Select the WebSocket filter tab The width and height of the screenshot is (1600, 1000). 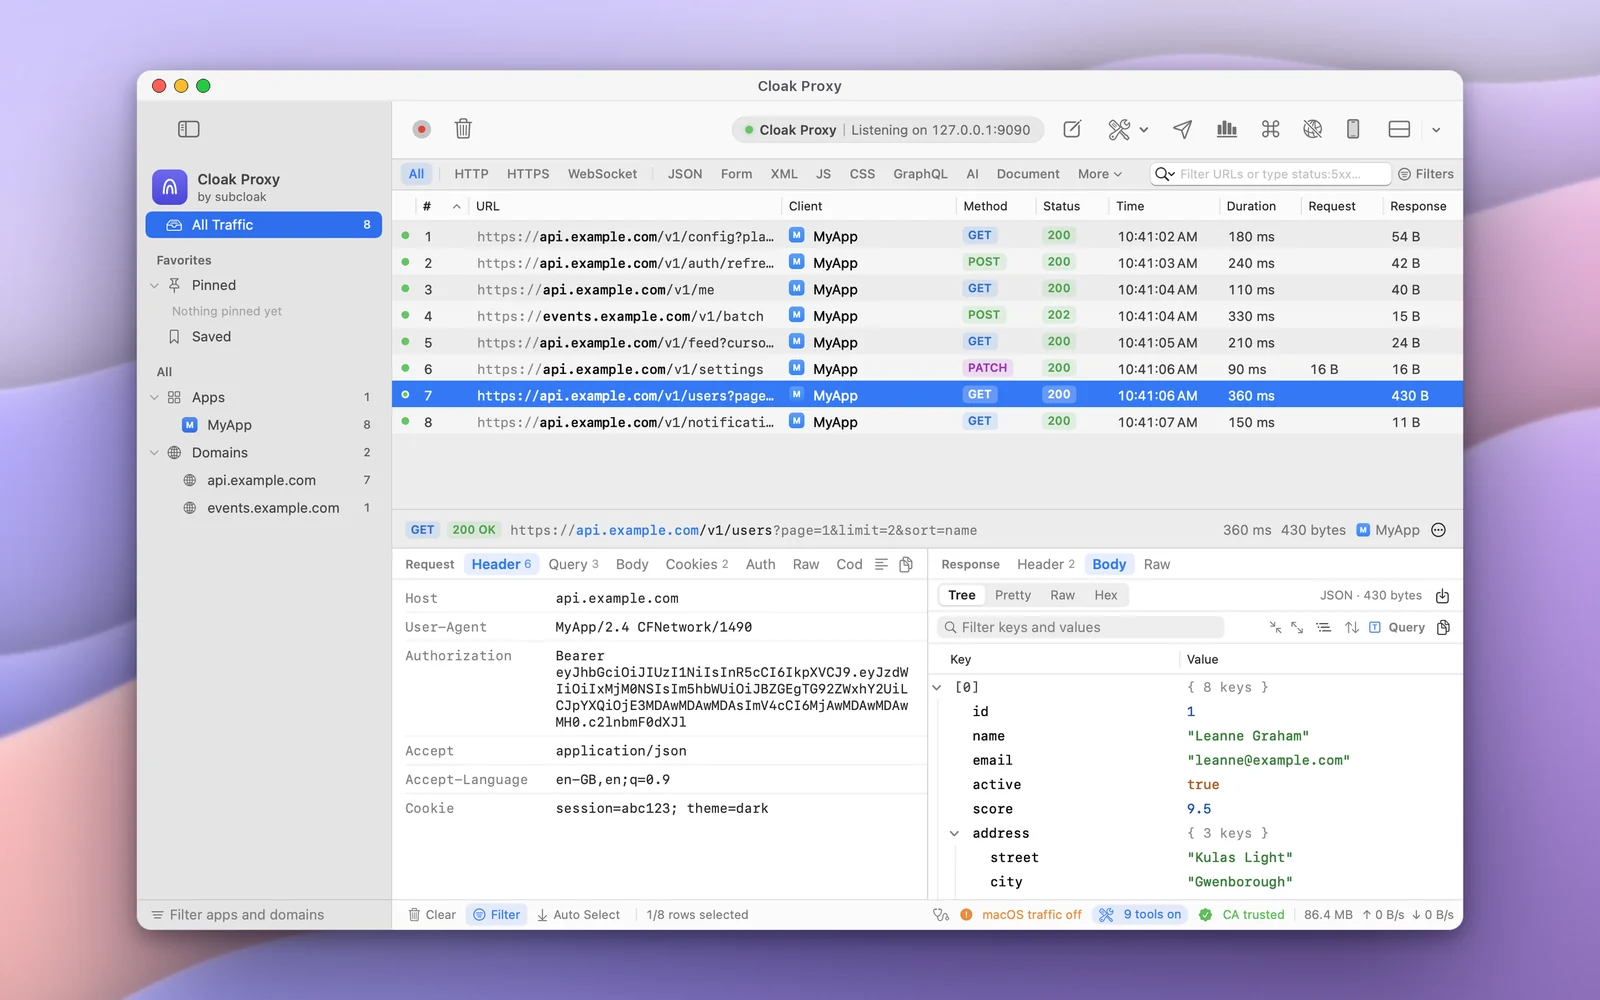[602, 174]
